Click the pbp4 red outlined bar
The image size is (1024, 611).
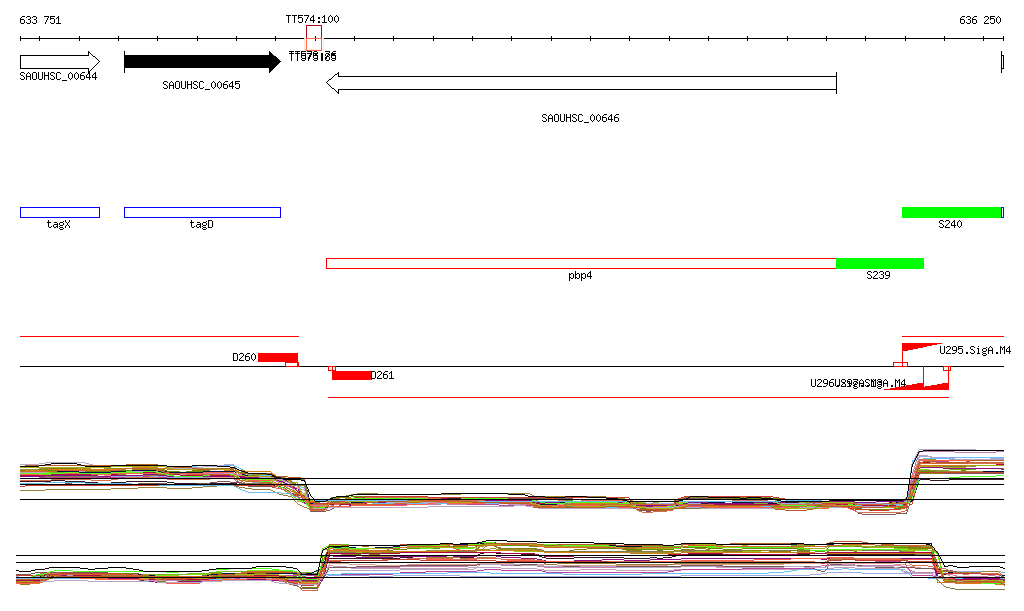tap(580, 263)
